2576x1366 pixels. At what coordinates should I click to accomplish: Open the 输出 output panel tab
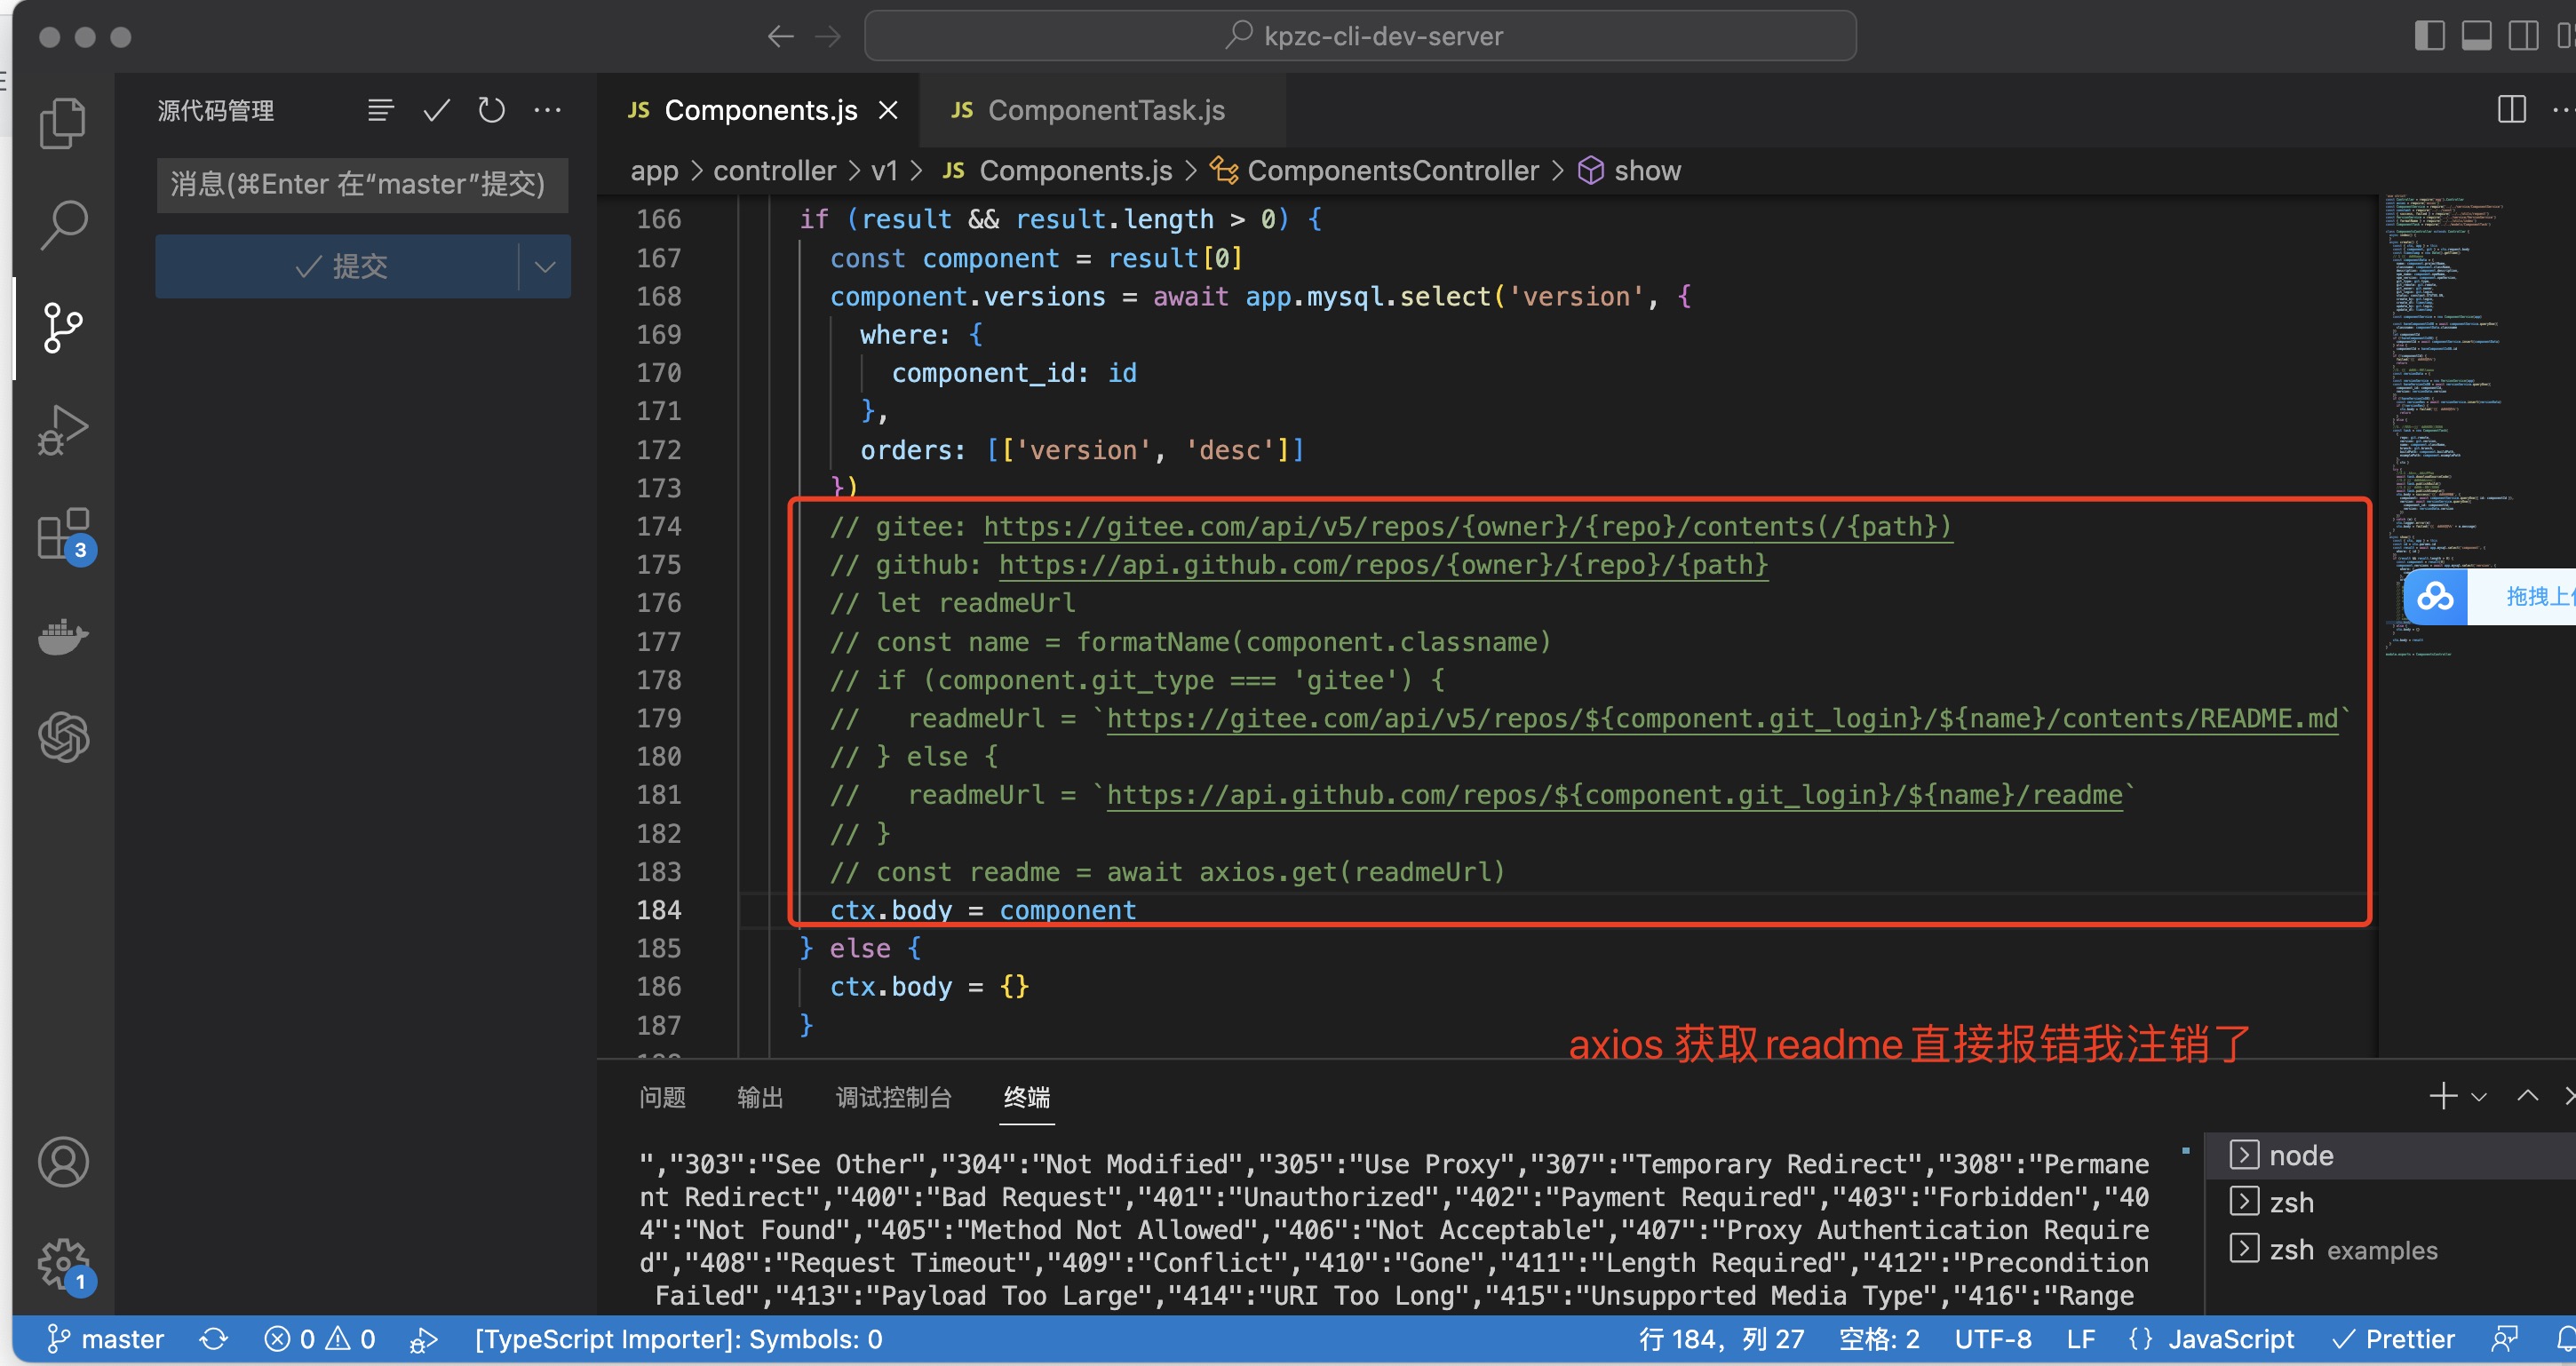pos(760,1097)
